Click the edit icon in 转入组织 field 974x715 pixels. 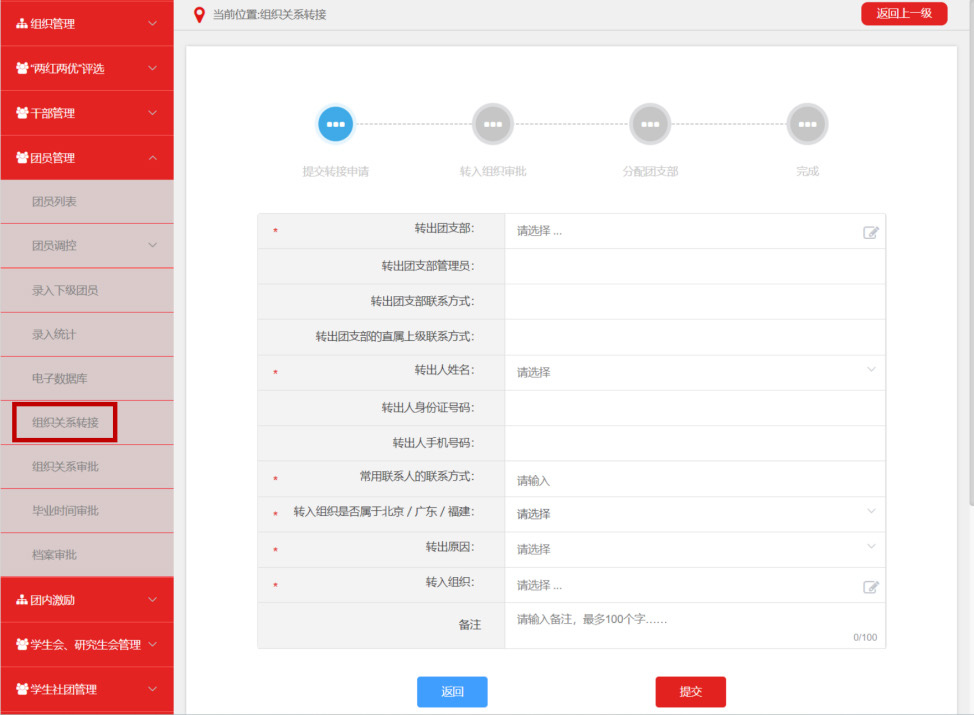[870, 587]
